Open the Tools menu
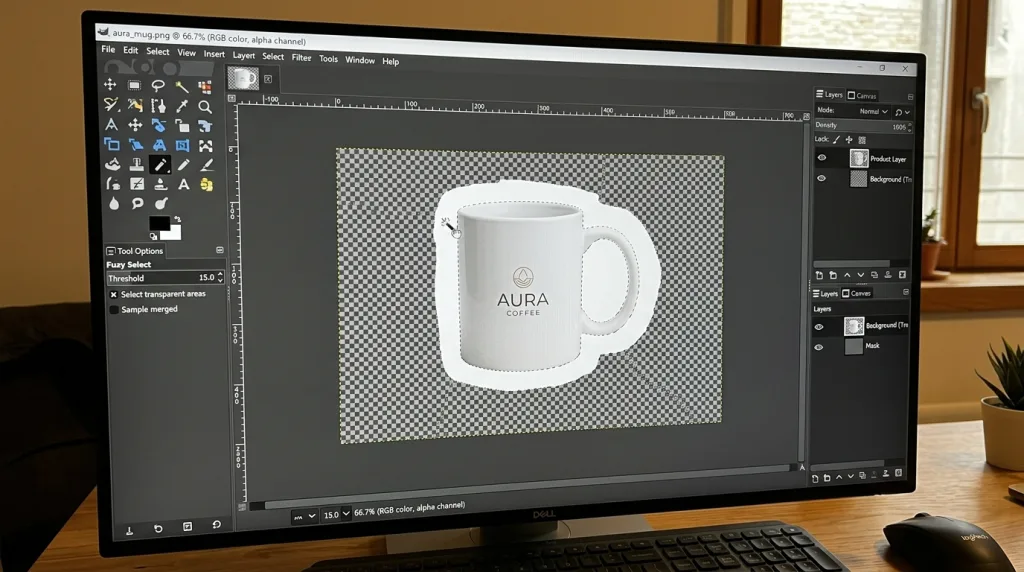 coord(328,59)
